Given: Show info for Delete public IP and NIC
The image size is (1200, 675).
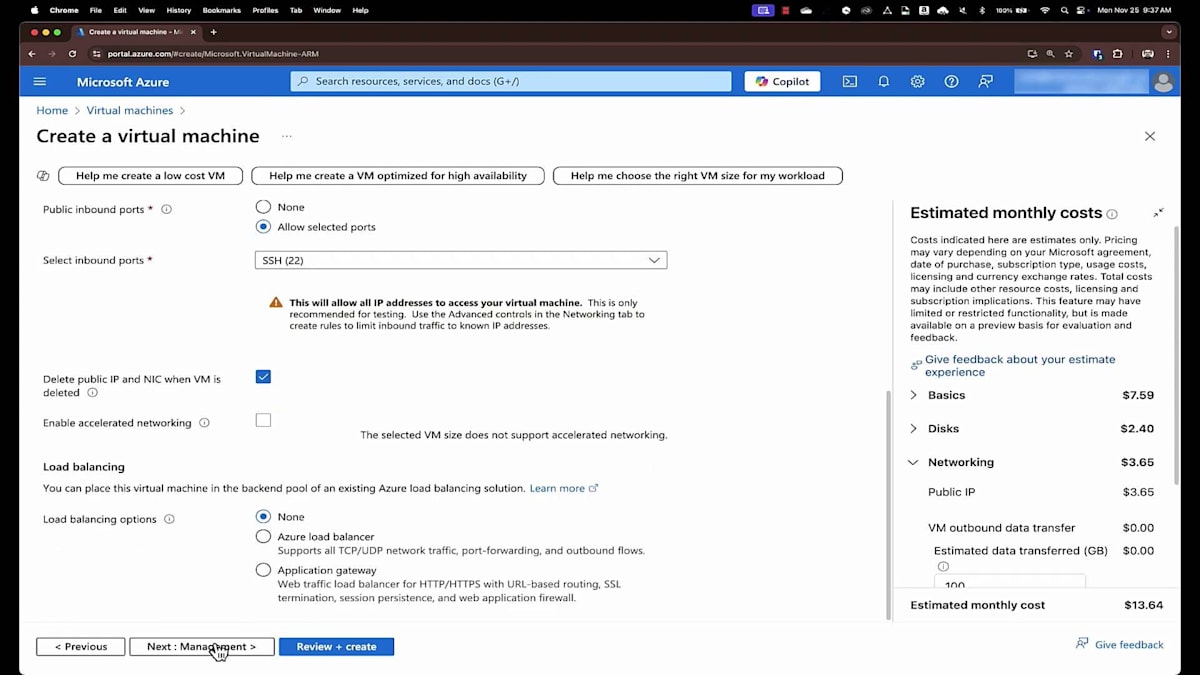Looking at the screenshot, I should [92, 393].
